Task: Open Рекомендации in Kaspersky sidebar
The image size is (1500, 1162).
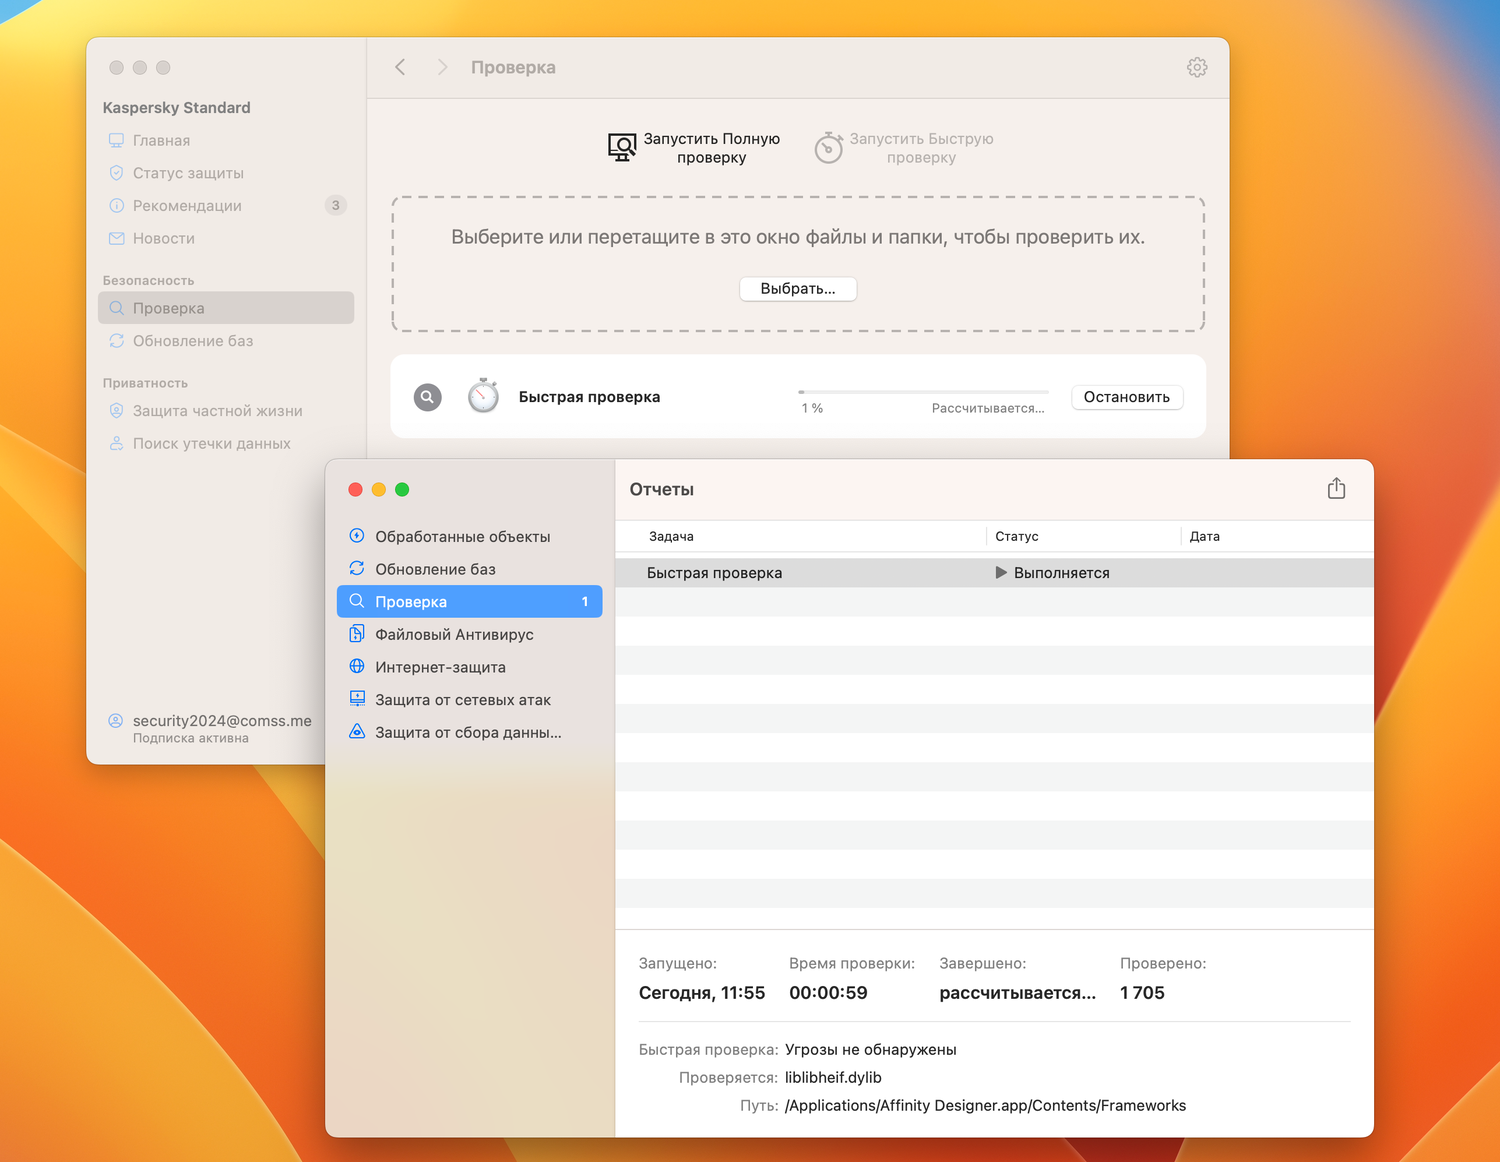Action: (x=226, y=205)
